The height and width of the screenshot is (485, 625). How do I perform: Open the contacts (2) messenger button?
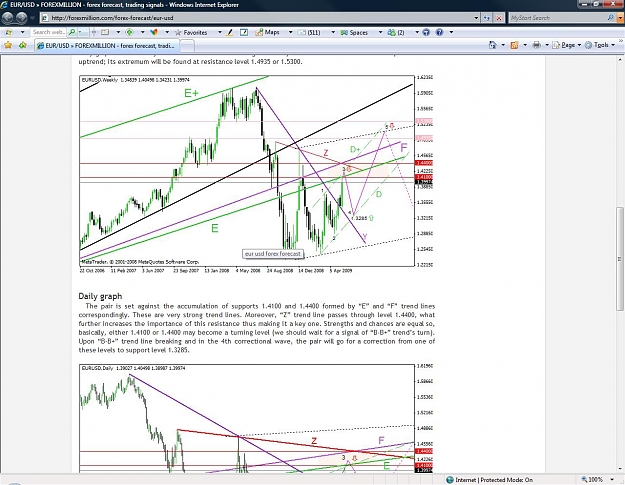tap(396, 32)
